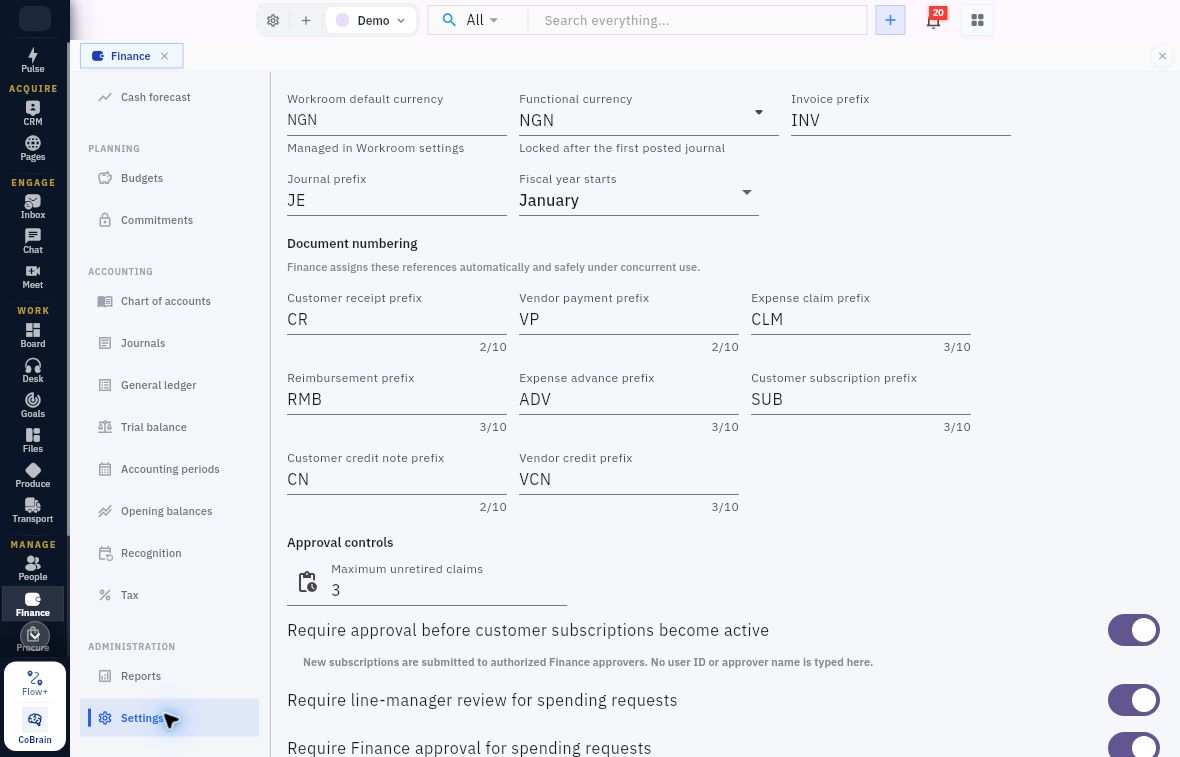Open CRM module

click(32, 113)
